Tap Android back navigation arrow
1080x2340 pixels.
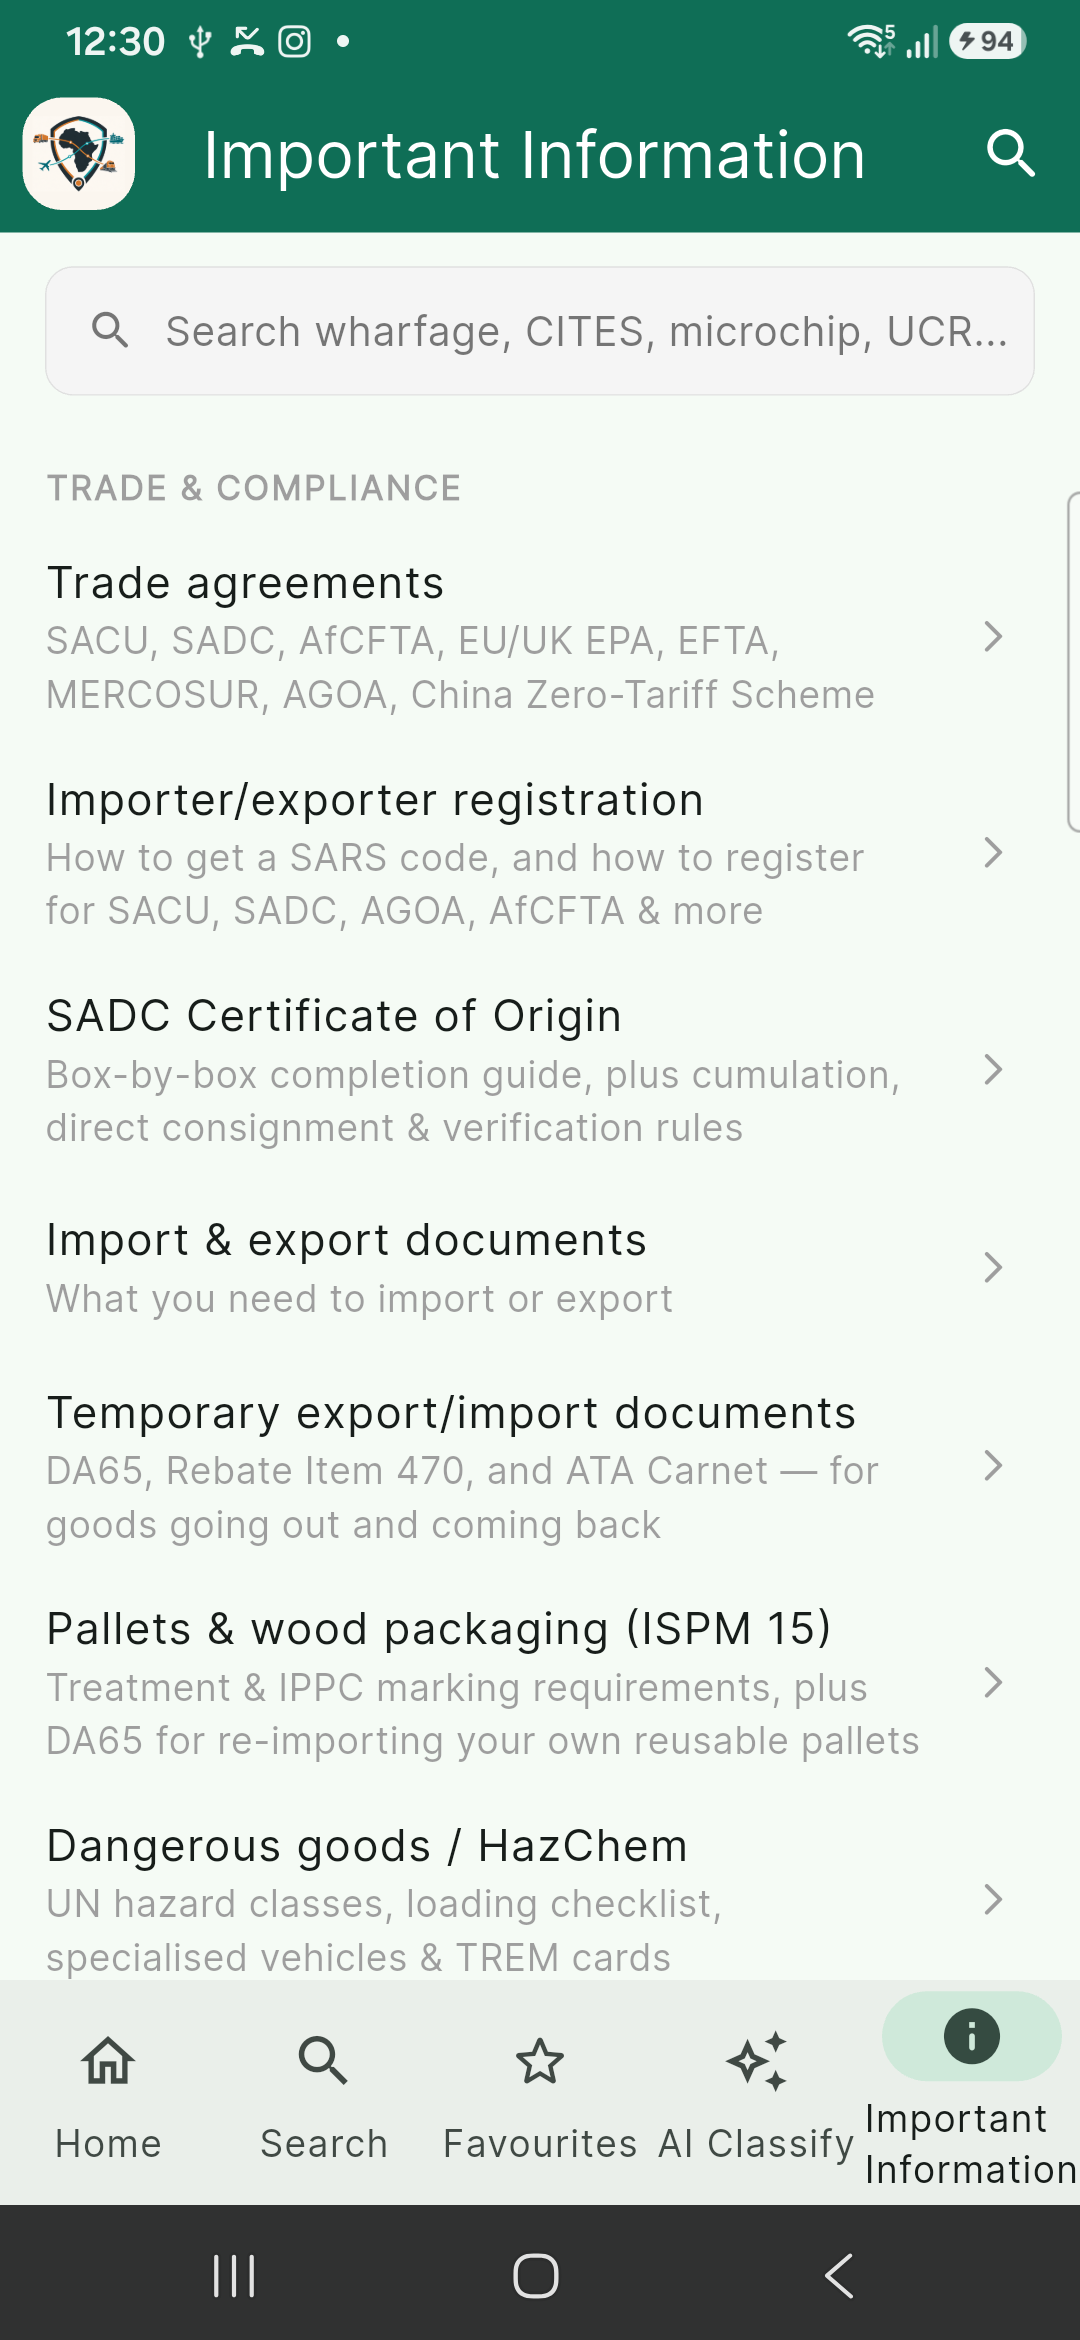[840, 2276]
